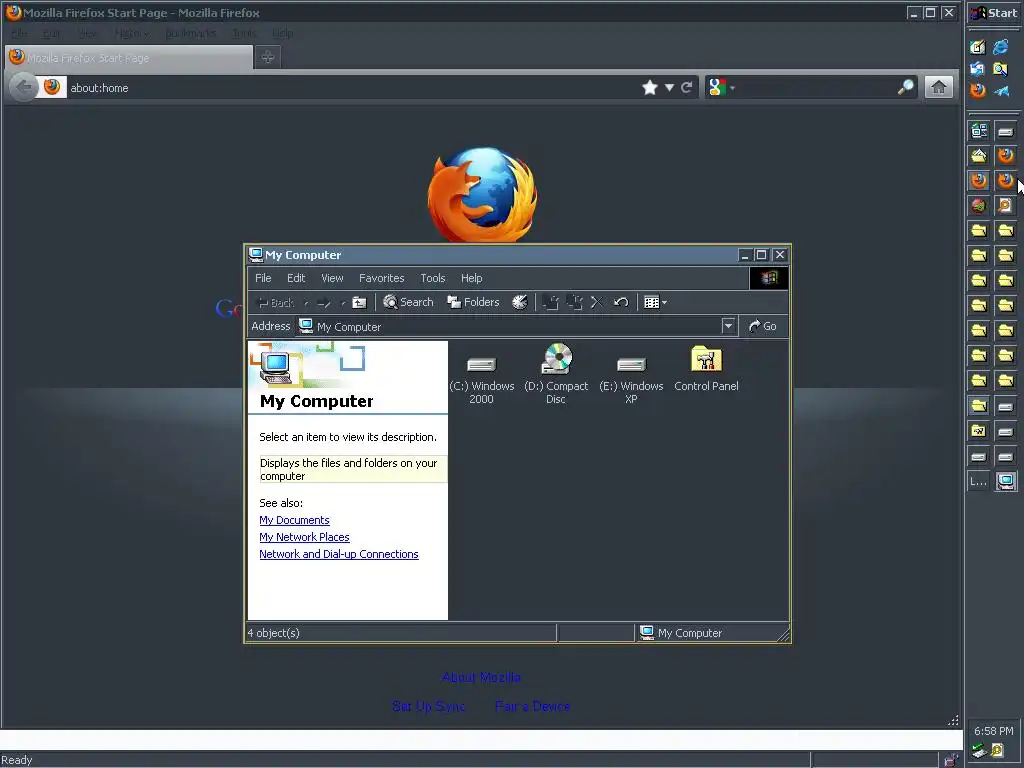Open the Forward history dropdown arrow in My Computer

click(x=343, y=303)
